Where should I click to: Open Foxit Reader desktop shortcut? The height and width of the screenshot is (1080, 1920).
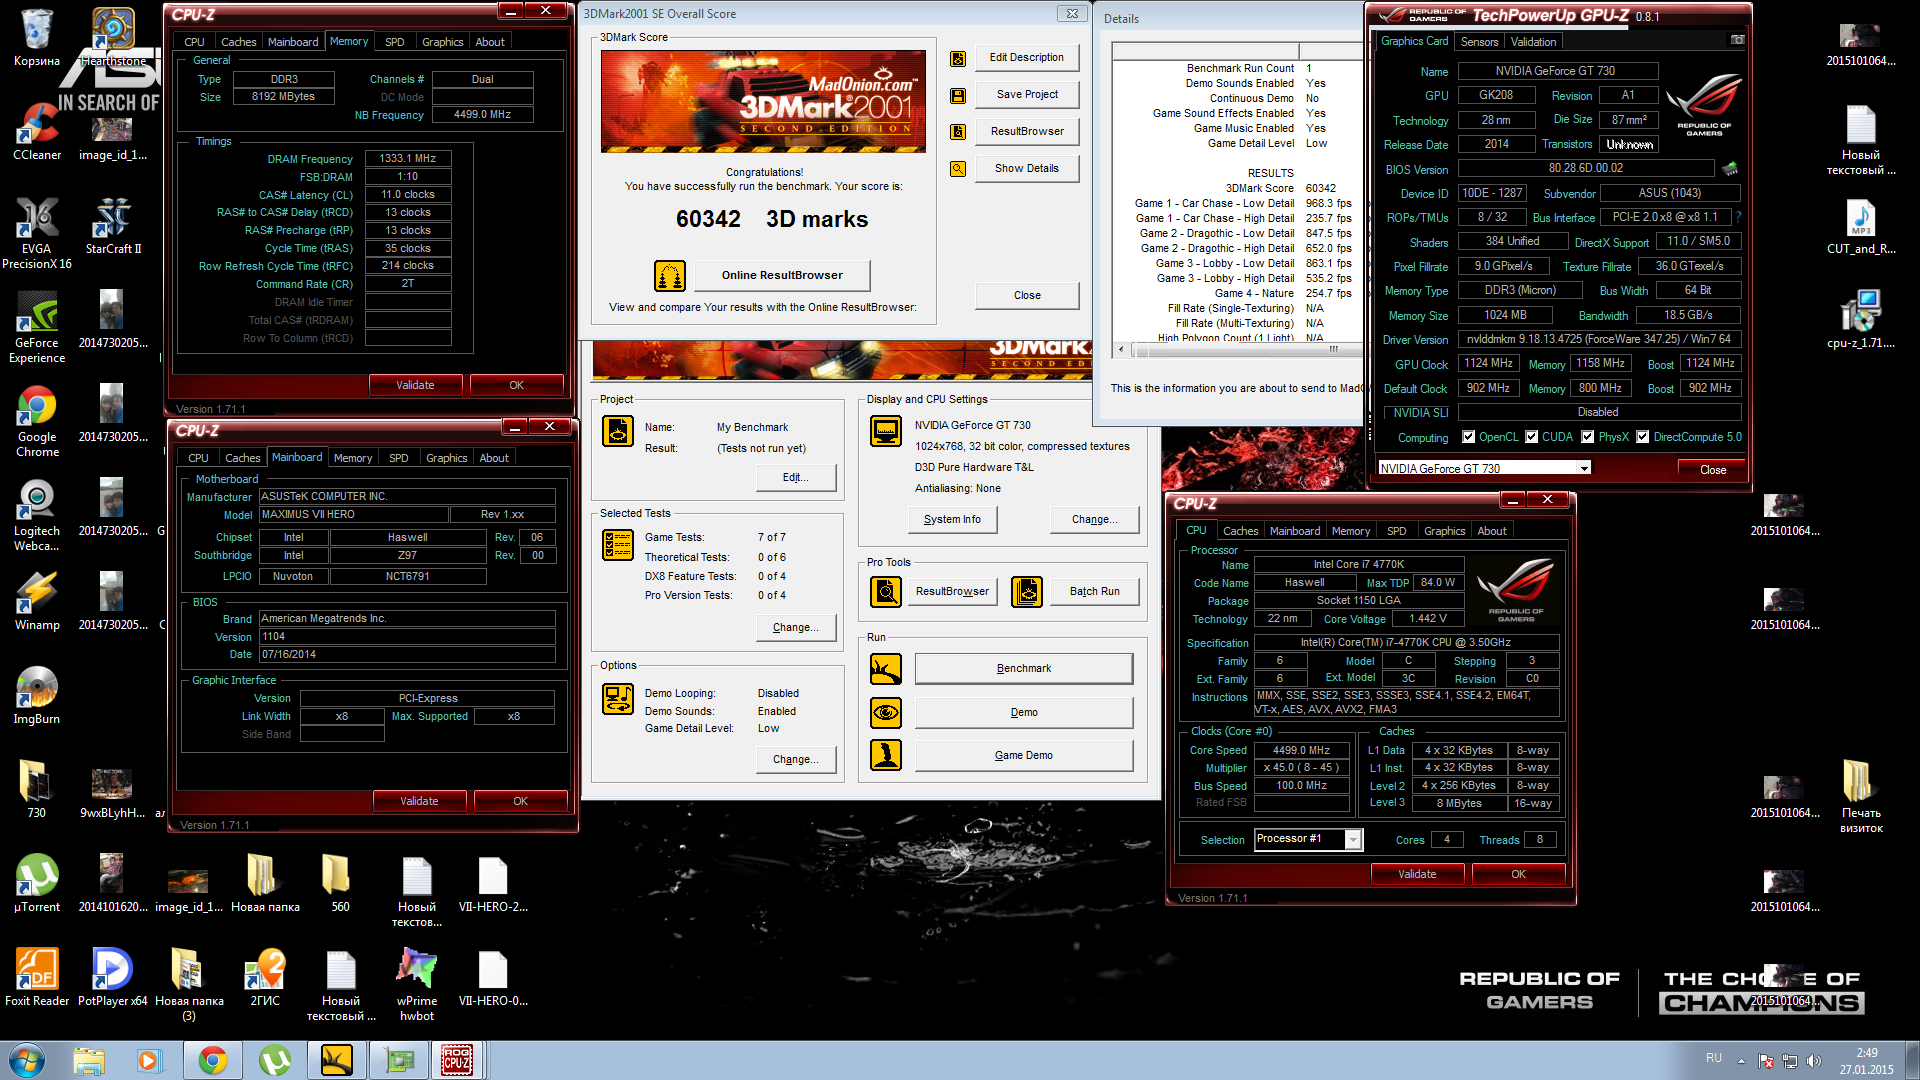pyautogui.click(x=37, y=979)
